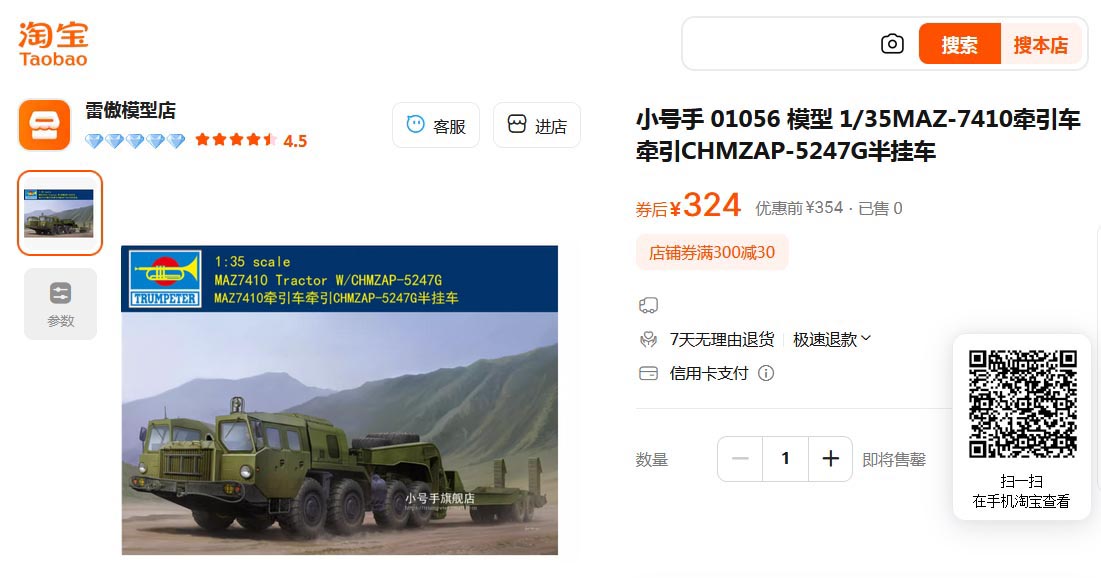This screenshot has width=1101, height=578.
Task: Click the 搜本店 search-in-shop button
Action: click(x=1041, y=44)
